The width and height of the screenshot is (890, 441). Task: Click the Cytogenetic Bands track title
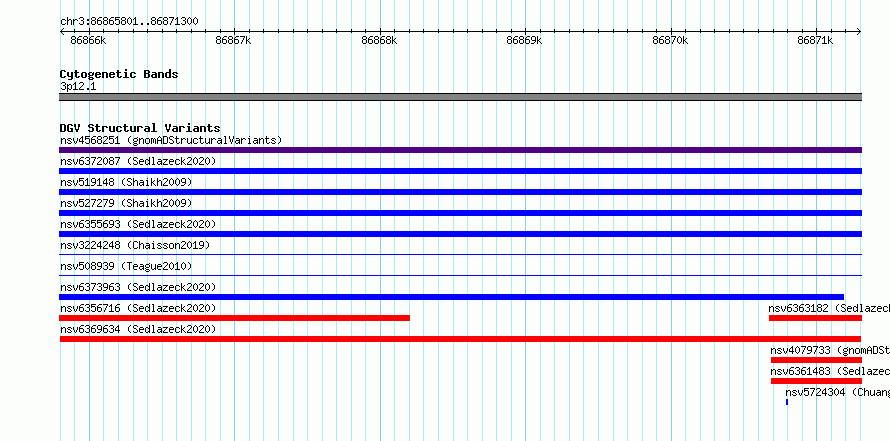pyautogui.click(x=119, y=74)
